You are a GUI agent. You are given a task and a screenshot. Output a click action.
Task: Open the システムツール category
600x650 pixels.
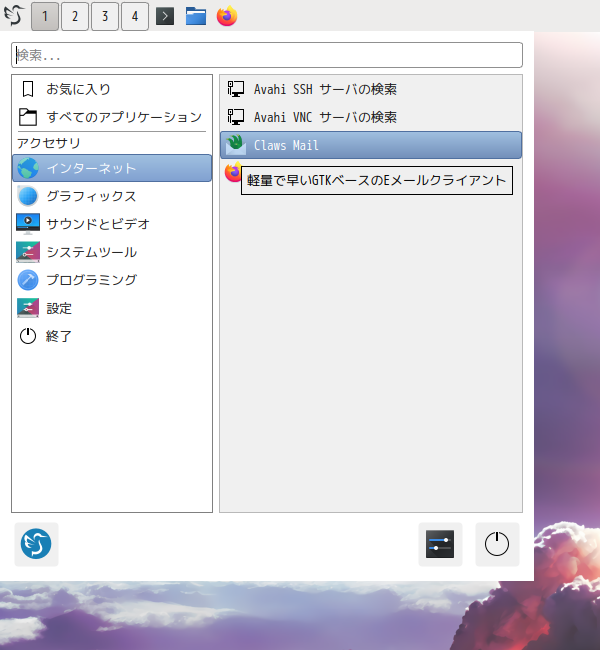tap(112, 252)
